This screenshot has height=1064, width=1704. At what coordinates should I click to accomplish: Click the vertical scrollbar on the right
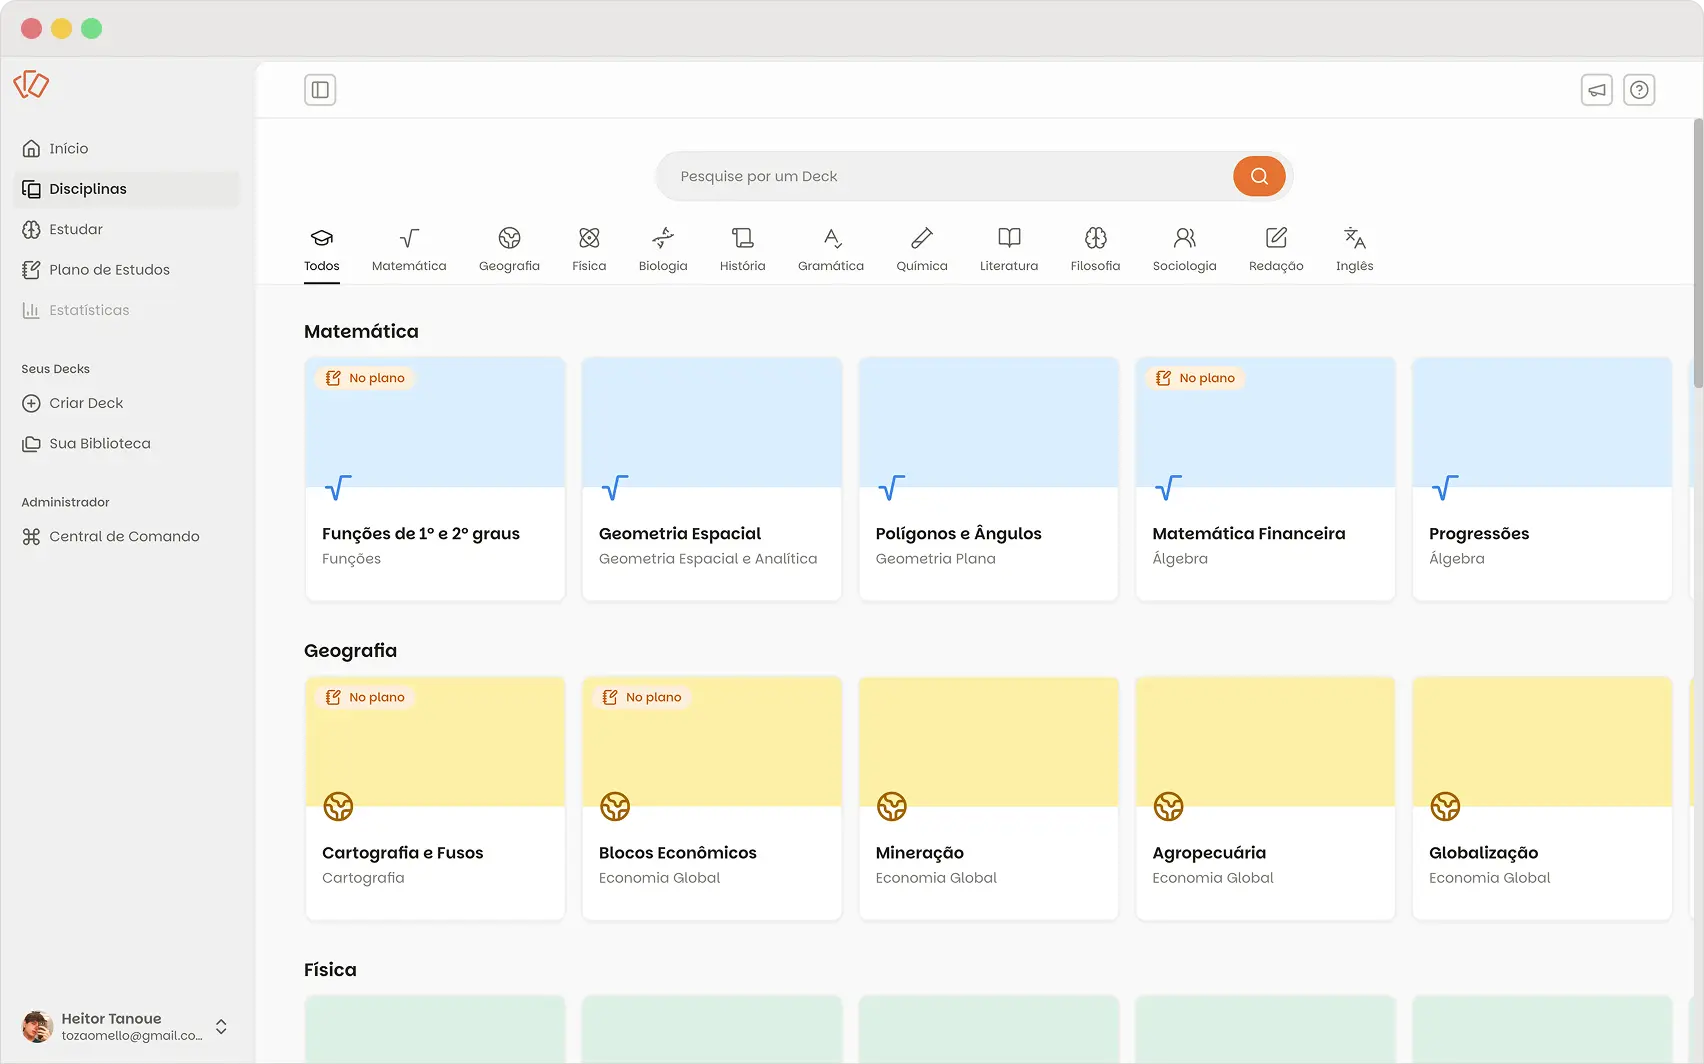1698,254
